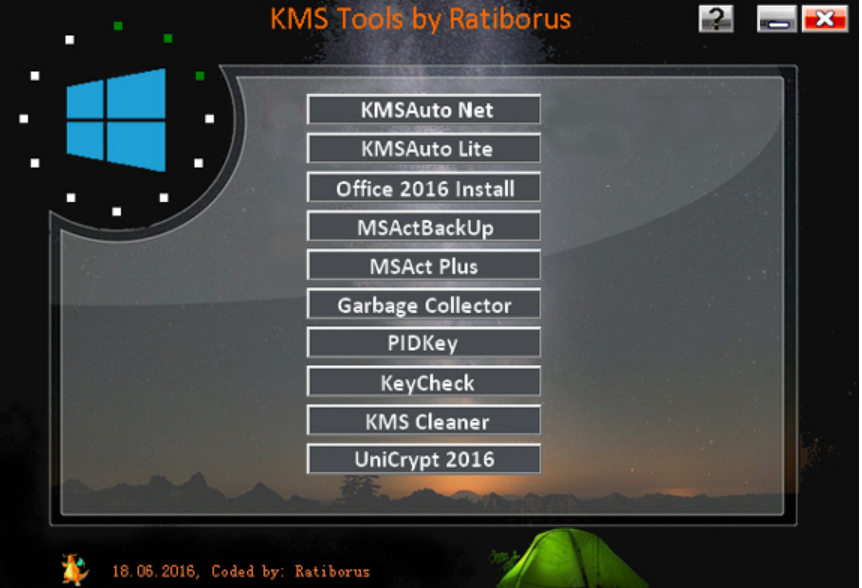Select the KeyCheck button
This screenshot has width=862, height=588.
tap(423, 382)
